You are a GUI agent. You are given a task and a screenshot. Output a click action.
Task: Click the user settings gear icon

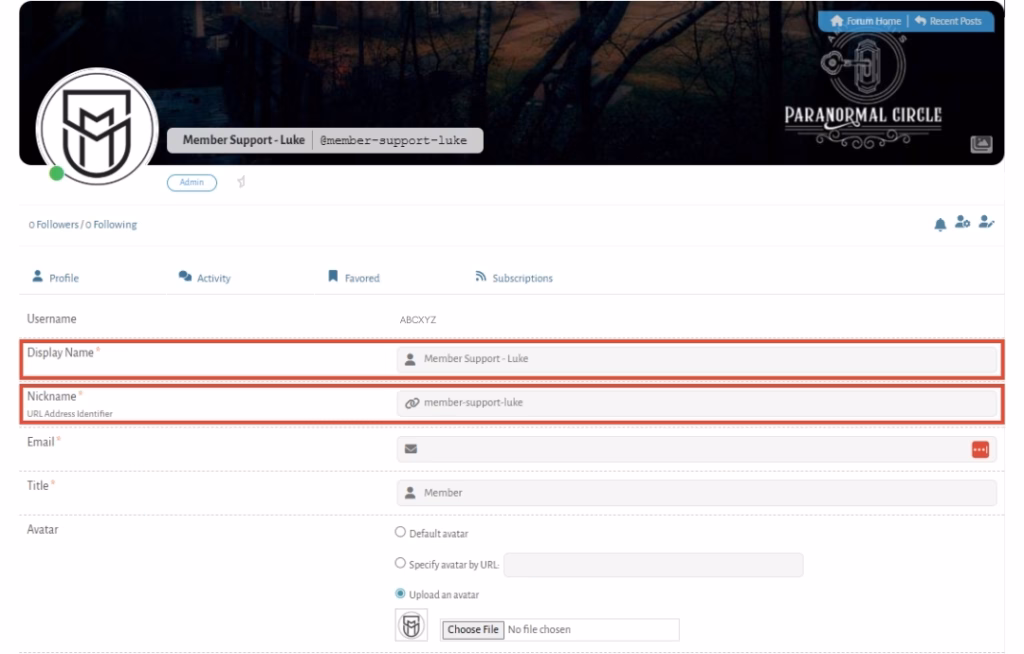(962, 222)
